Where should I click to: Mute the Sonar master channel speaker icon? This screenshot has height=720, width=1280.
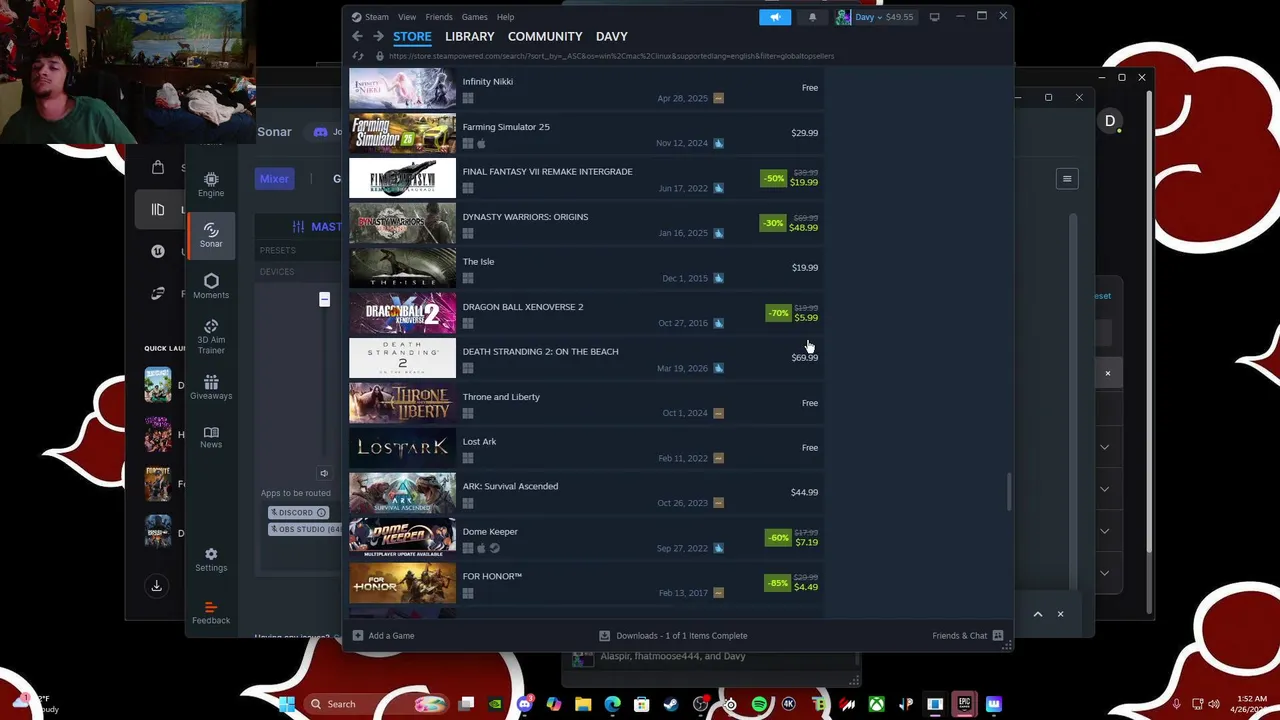324,473
